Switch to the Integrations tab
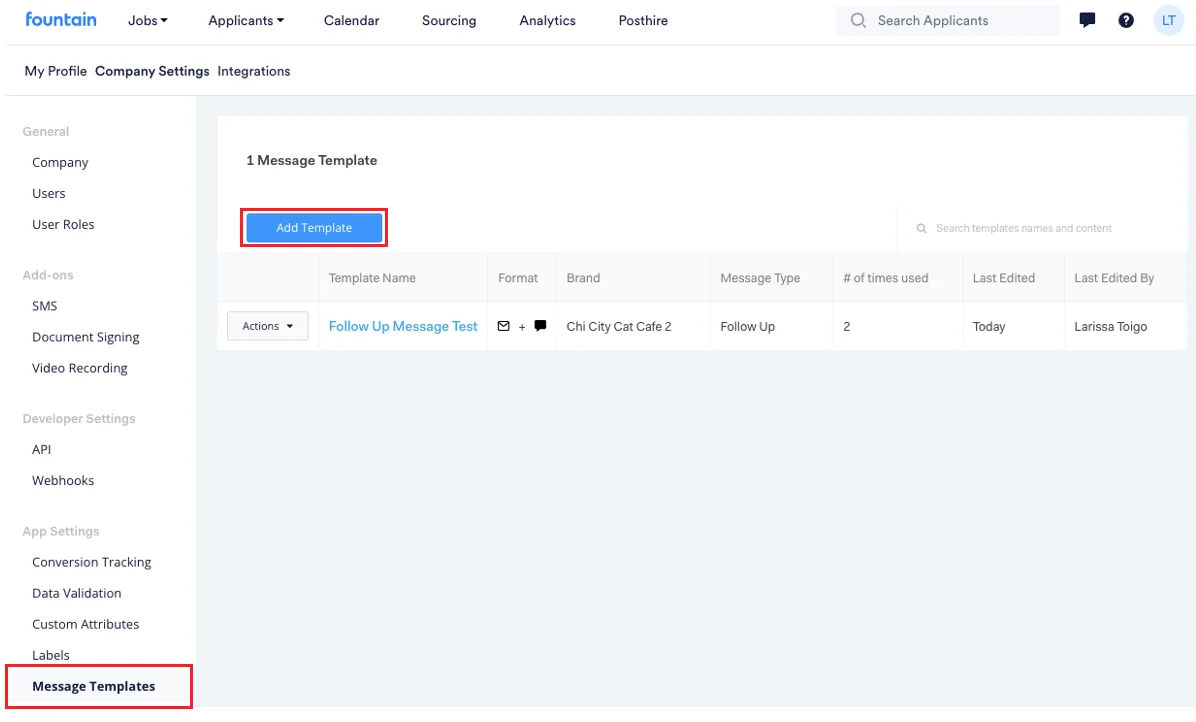1196x722 pixels. [x=254, y=71]
